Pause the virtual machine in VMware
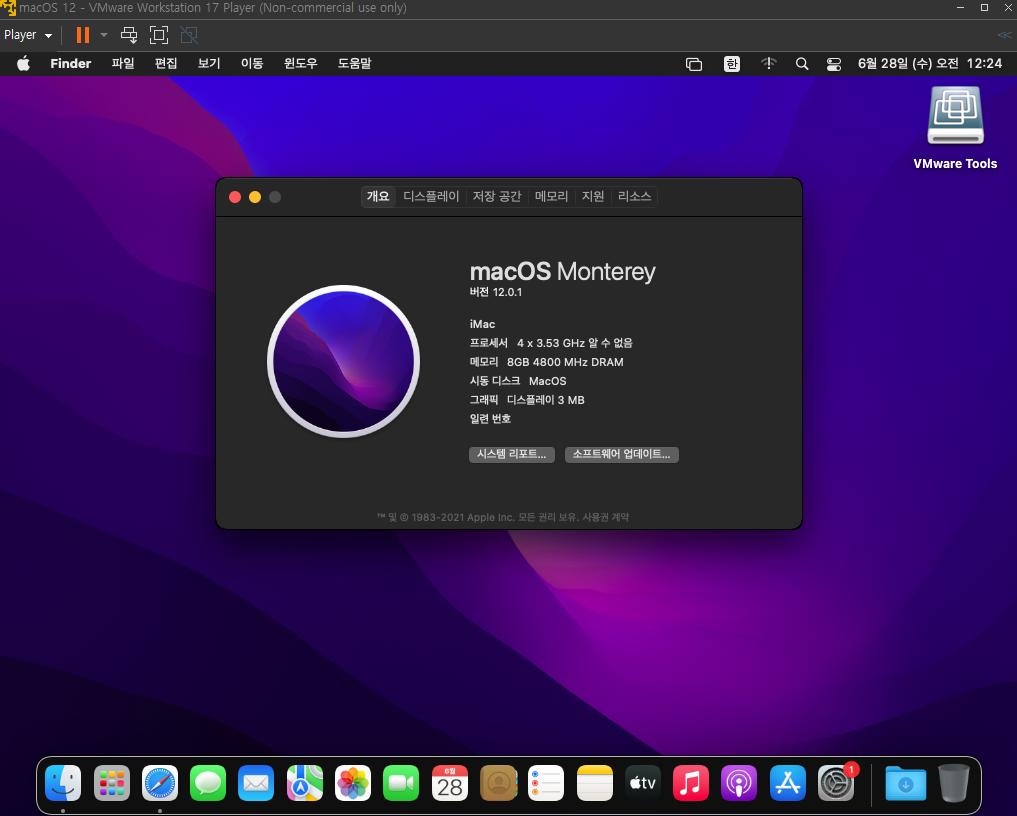The width and height of the screenshot is (1017, 816). pyautogui.click(x=83, y=35)
